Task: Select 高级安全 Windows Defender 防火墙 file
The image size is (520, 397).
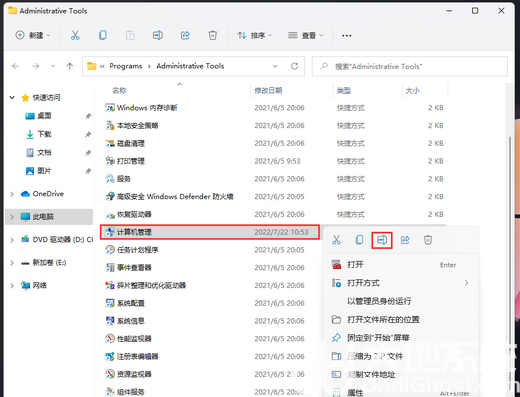Action: [175, 197]
